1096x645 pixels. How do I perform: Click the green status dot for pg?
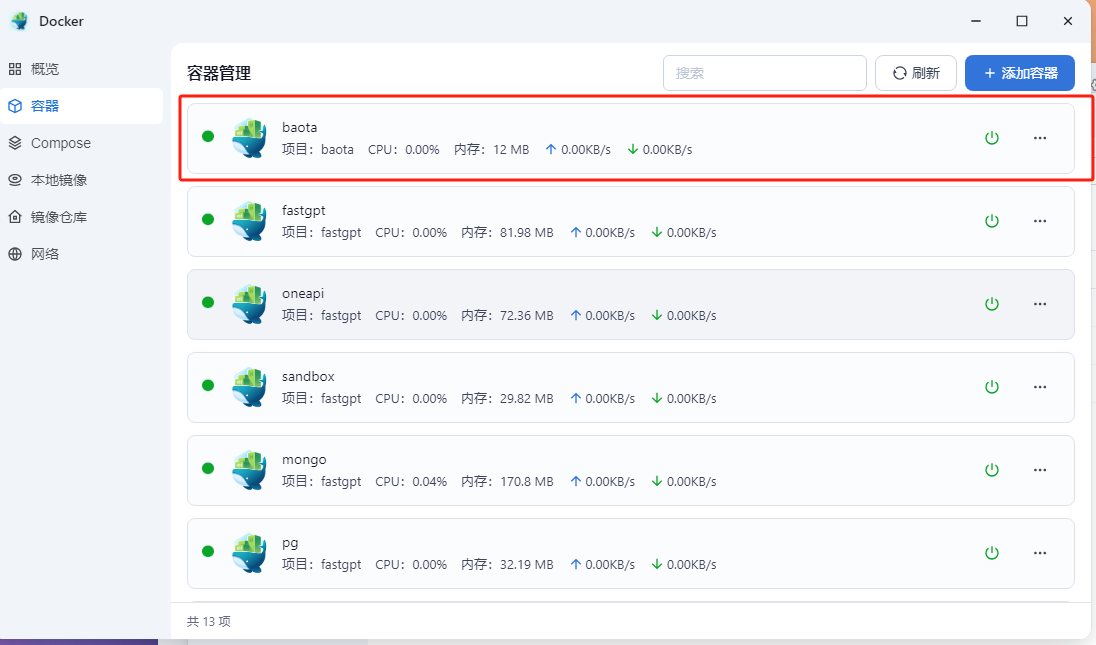[x=208, y=551]
